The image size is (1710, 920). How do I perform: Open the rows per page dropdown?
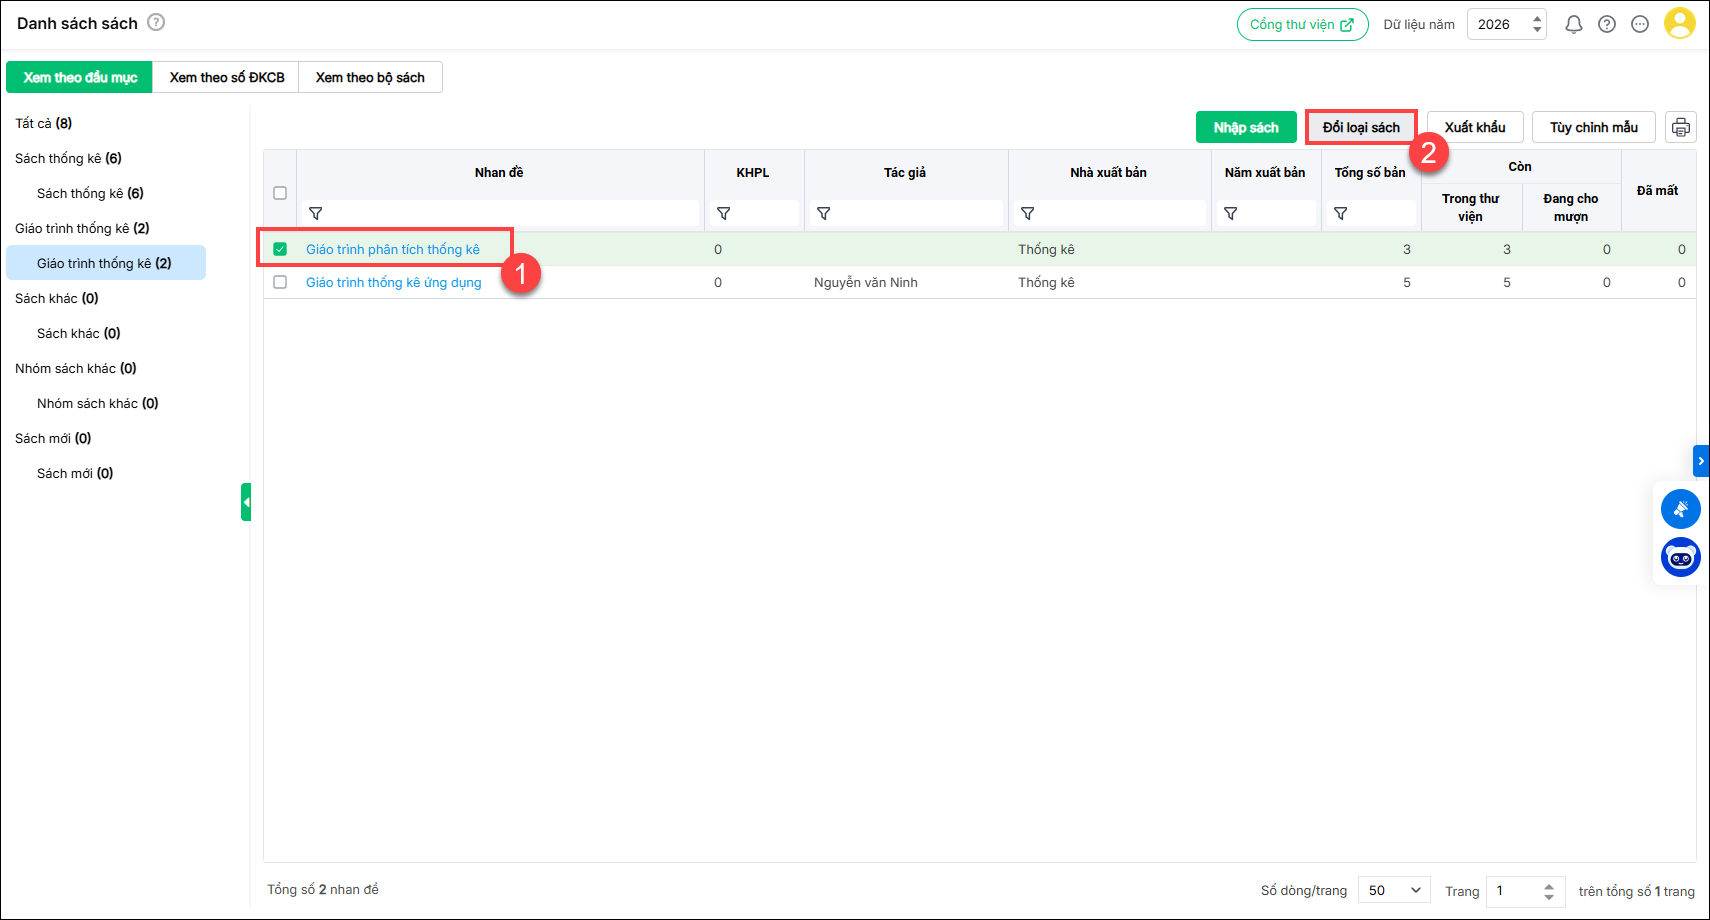point(1394,890)
